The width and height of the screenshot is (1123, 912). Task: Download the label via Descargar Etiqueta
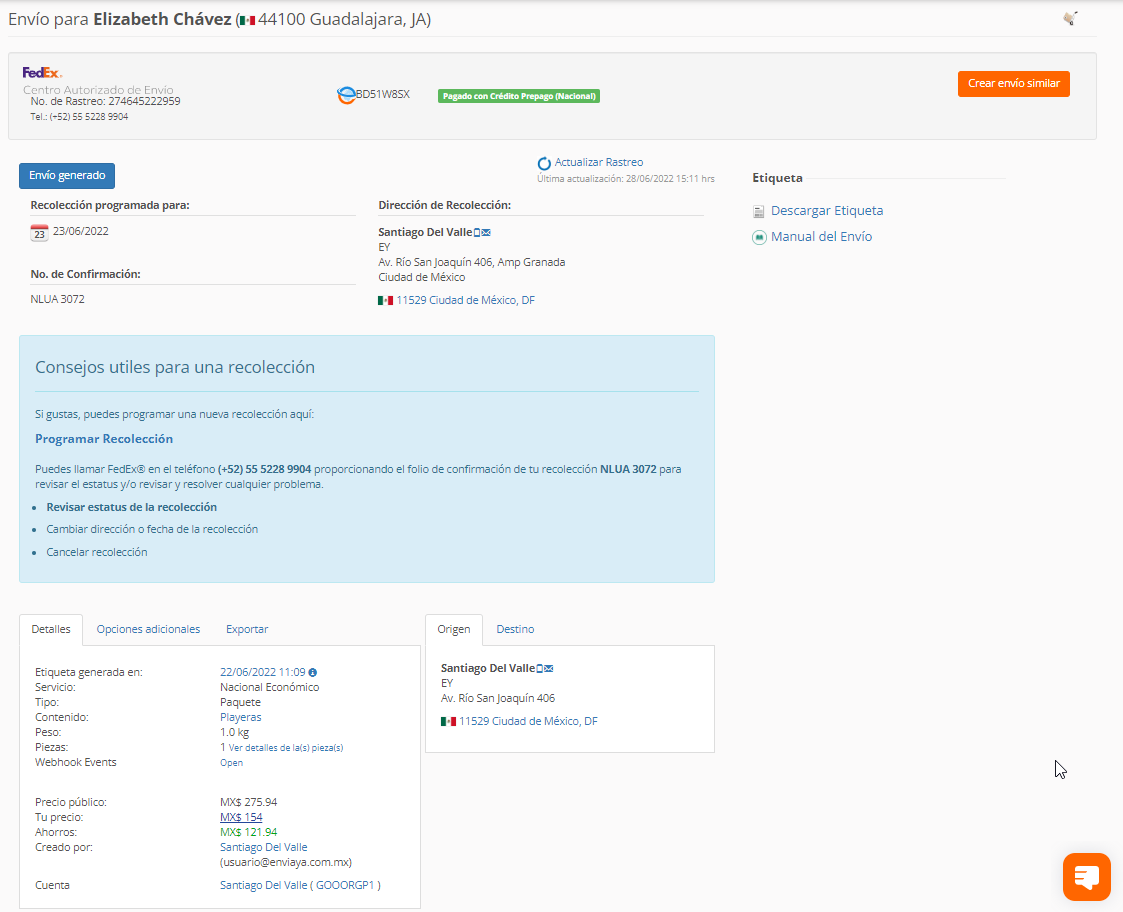tap(826, 211)
